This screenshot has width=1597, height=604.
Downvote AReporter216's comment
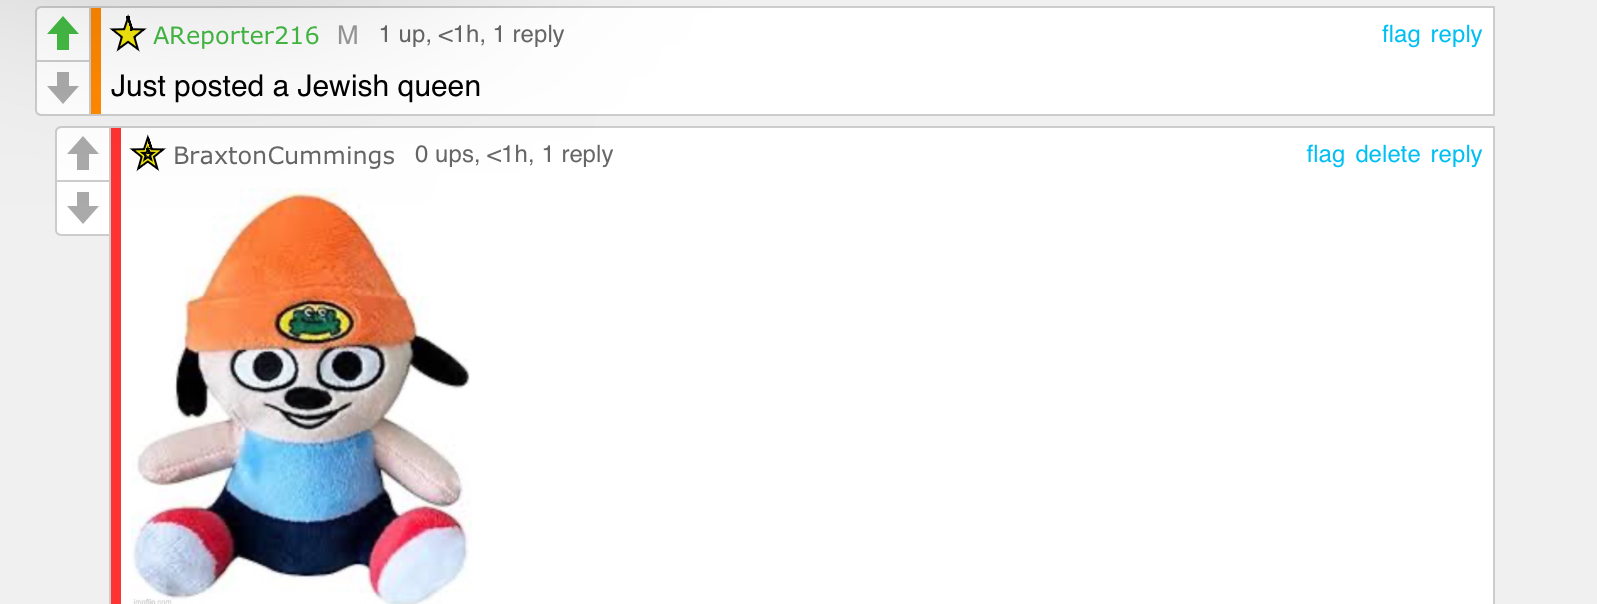tap(63, 88)
